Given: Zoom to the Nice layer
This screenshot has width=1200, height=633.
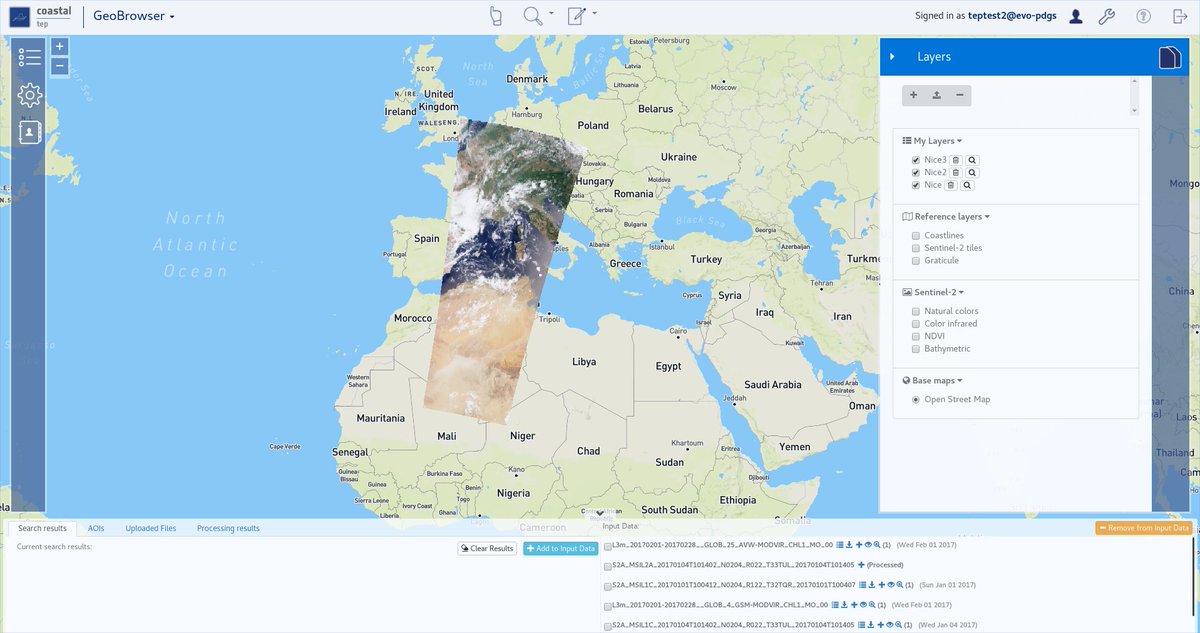Looking at the screenshot, I should [x=967, y=185].
